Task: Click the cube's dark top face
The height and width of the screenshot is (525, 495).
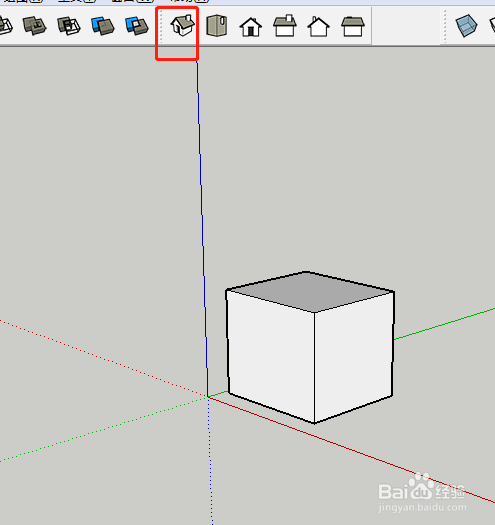Action: pos(310,292)
